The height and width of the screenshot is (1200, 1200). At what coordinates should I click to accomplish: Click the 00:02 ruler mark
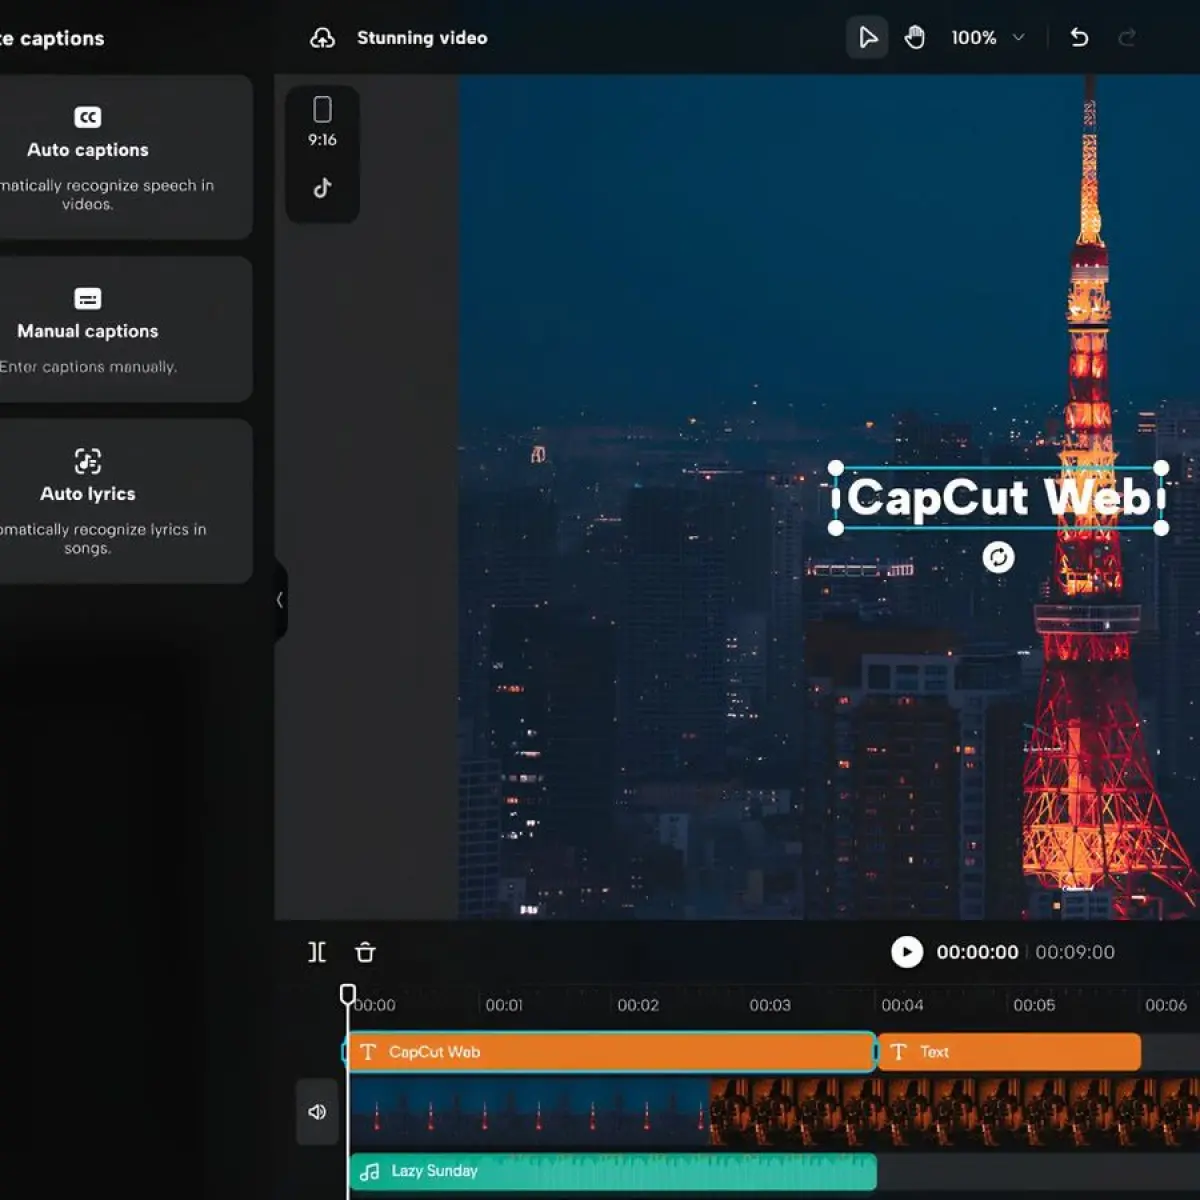click(638, 1005)
